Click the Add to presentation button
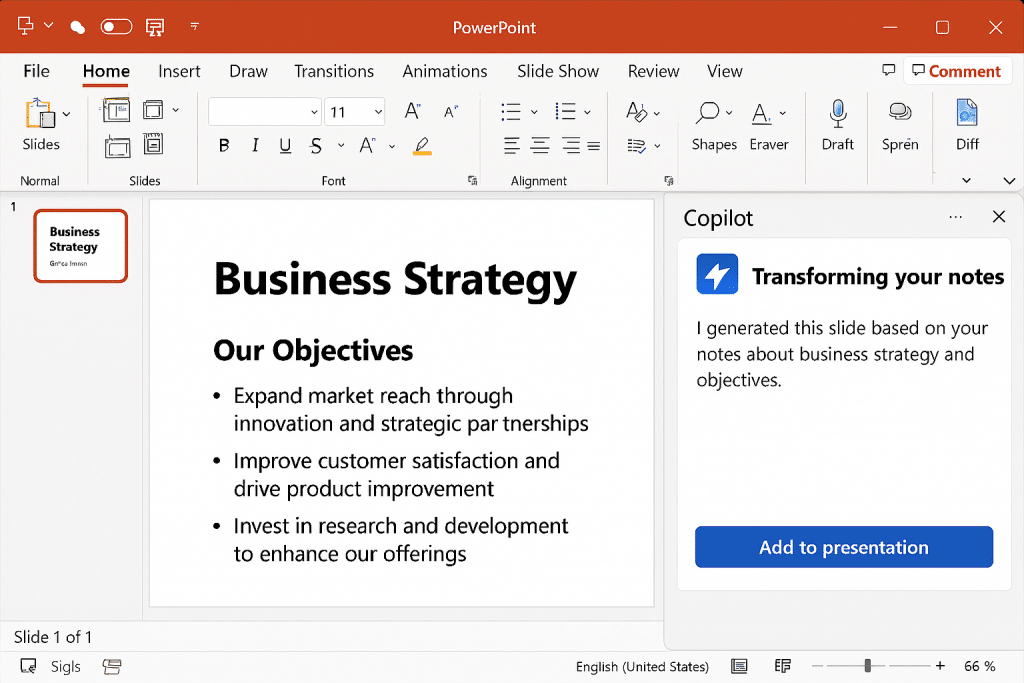The width and height of the screenshot is (1024, 683). 844,547
